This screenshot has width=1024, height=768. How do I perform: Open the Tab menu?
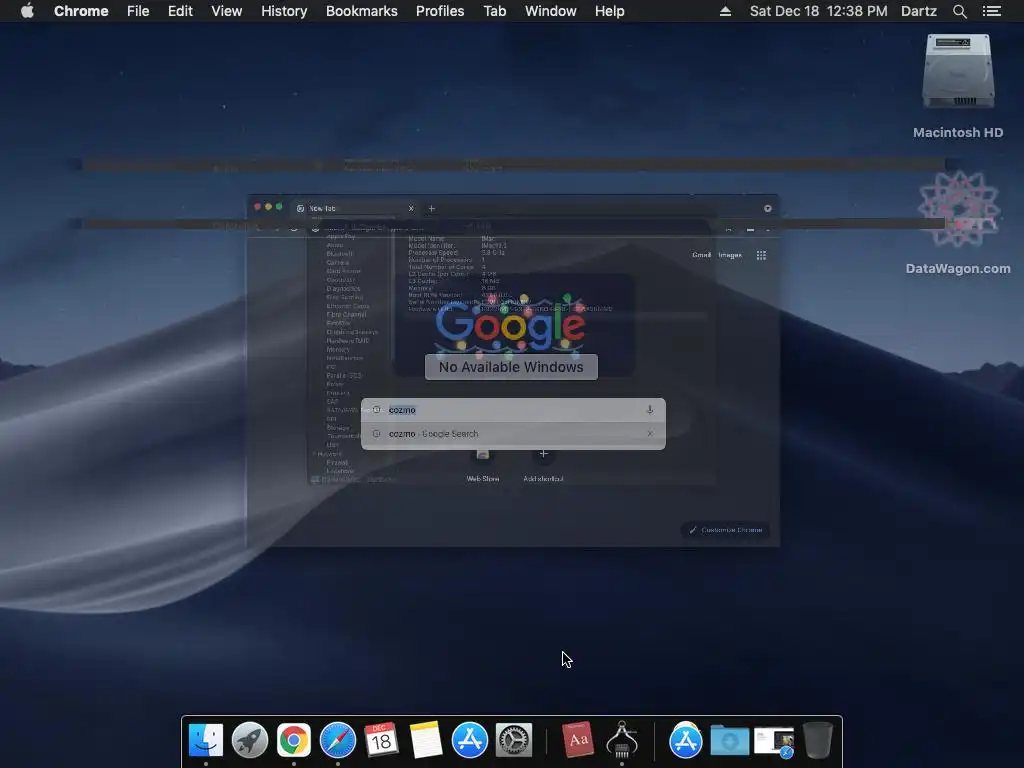point(494,11)
